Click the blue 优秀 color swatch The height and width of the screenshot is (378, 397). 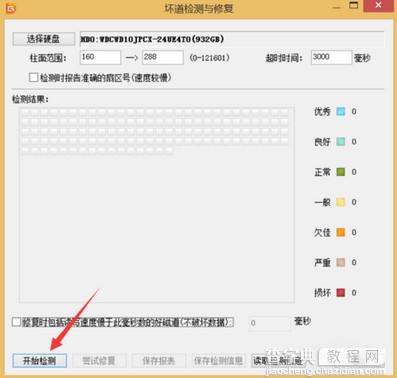point(341,111)
